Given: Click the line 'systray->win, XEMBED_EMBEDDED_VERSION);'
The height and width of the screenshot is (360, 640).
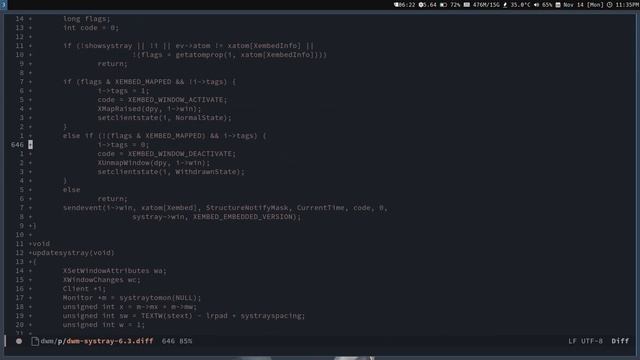Looking at the screenshot, I should pyautogui.click(x=217, y=217).
